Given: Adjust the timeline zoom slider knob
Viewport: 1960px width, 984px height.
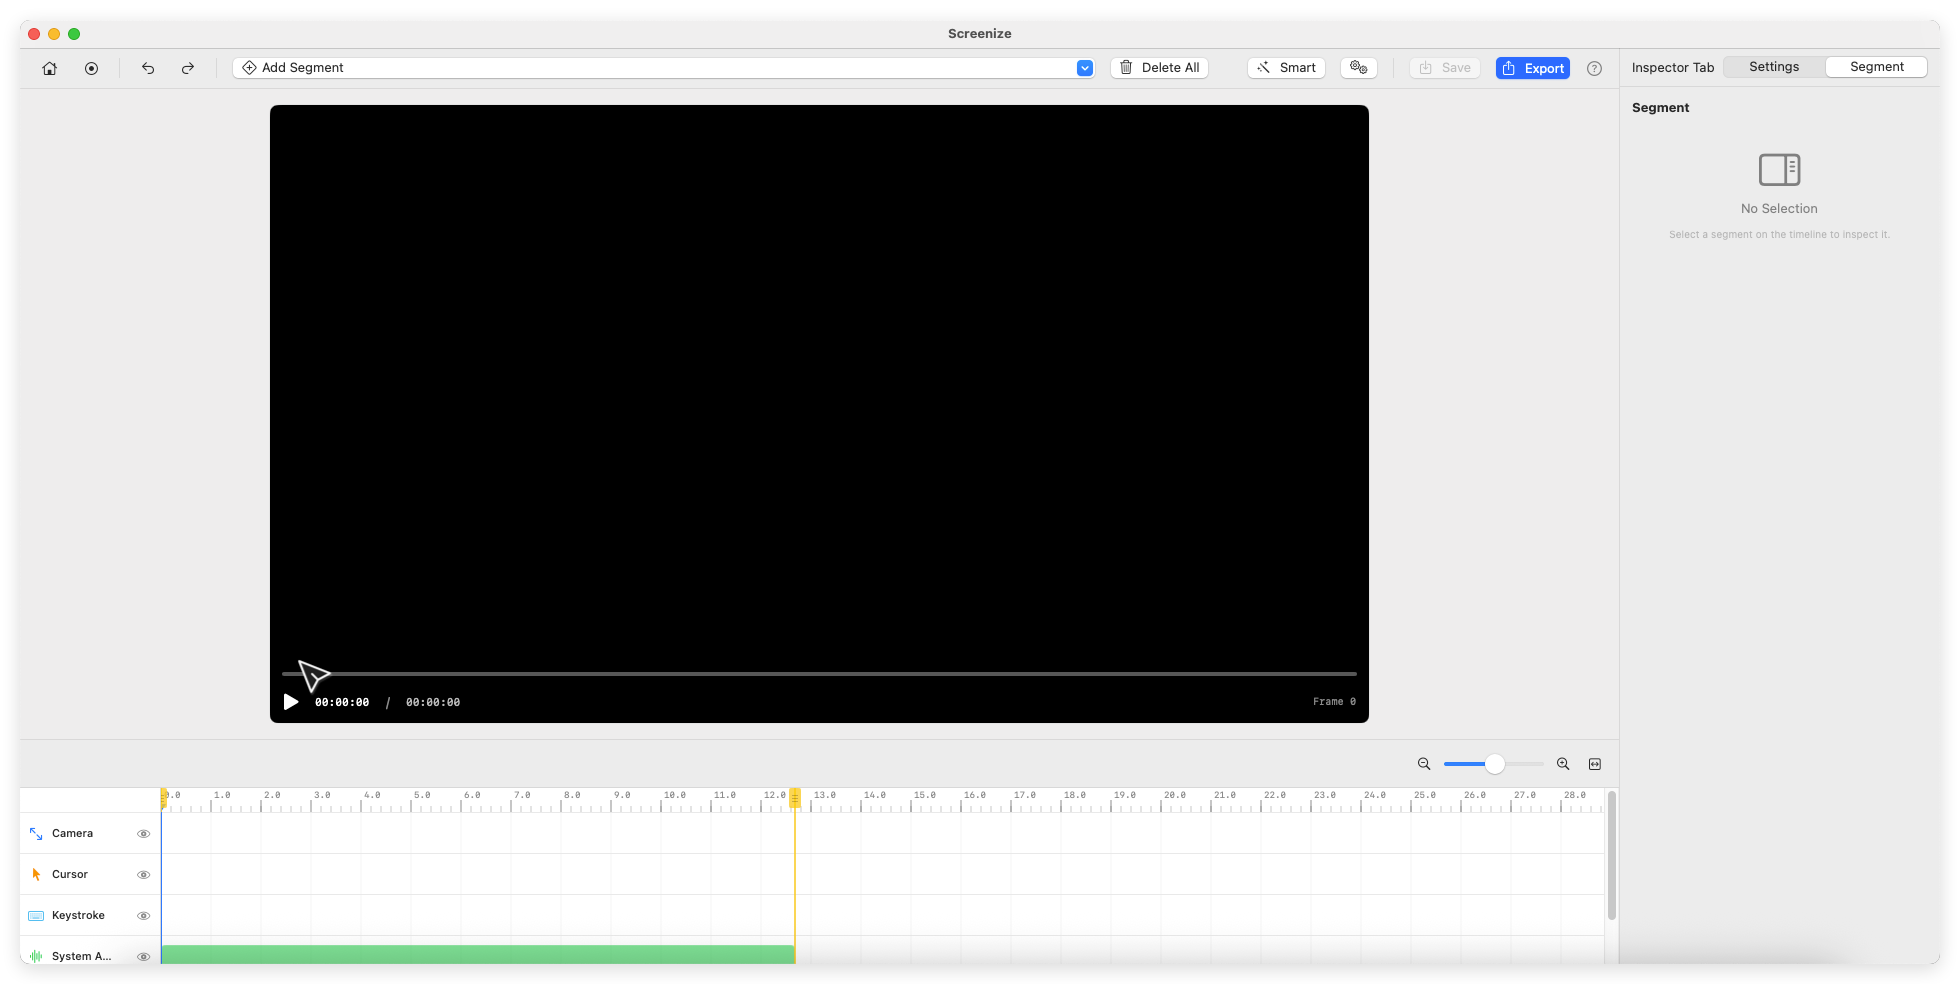Looking at the screenshot, I should click(x=1494, y=764).
